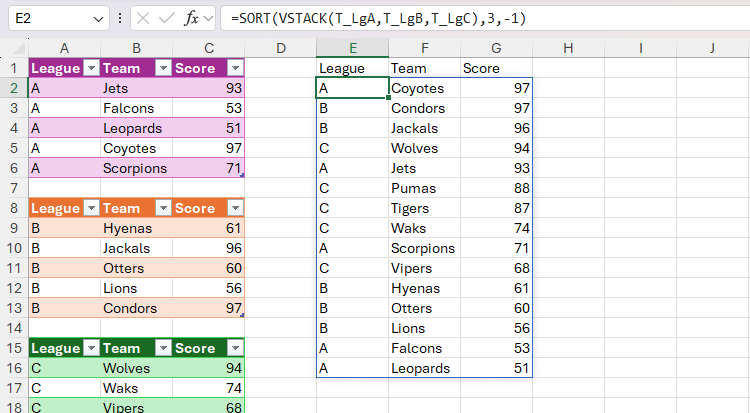The width and height of the screenshot is (750, 413).
Task: Select the Scorpions cell in column B
Action: pyautogui.click(x=135, y=168)
